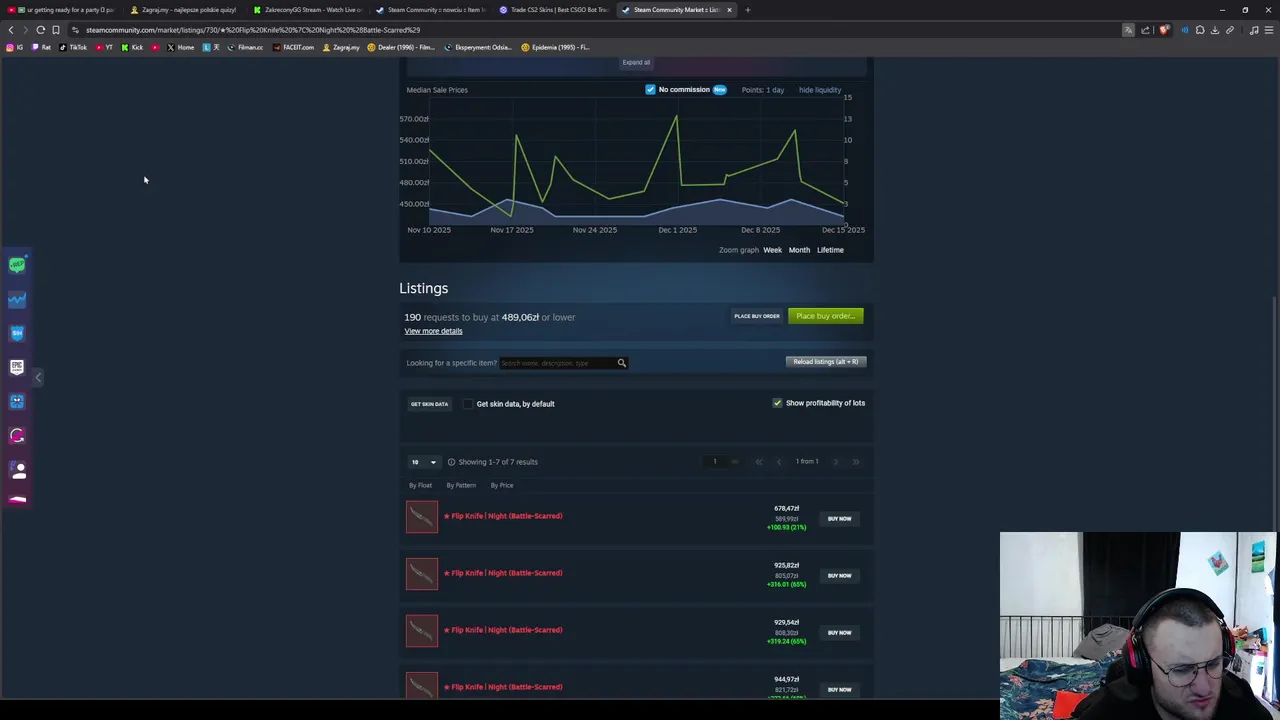Open the downloads icon in toolbar
1280x720 pixels.
(1215, 30)
